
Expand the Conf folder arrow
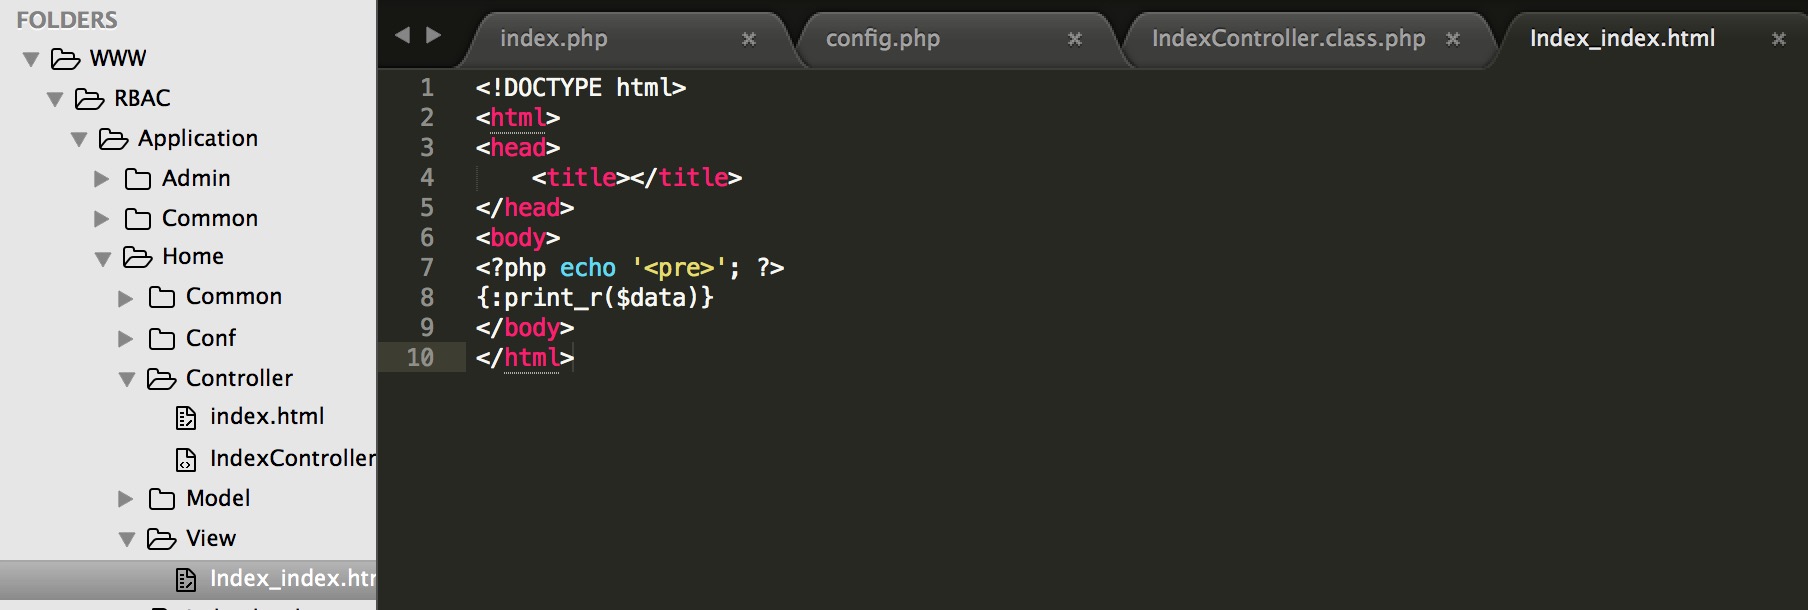point(125,339)
